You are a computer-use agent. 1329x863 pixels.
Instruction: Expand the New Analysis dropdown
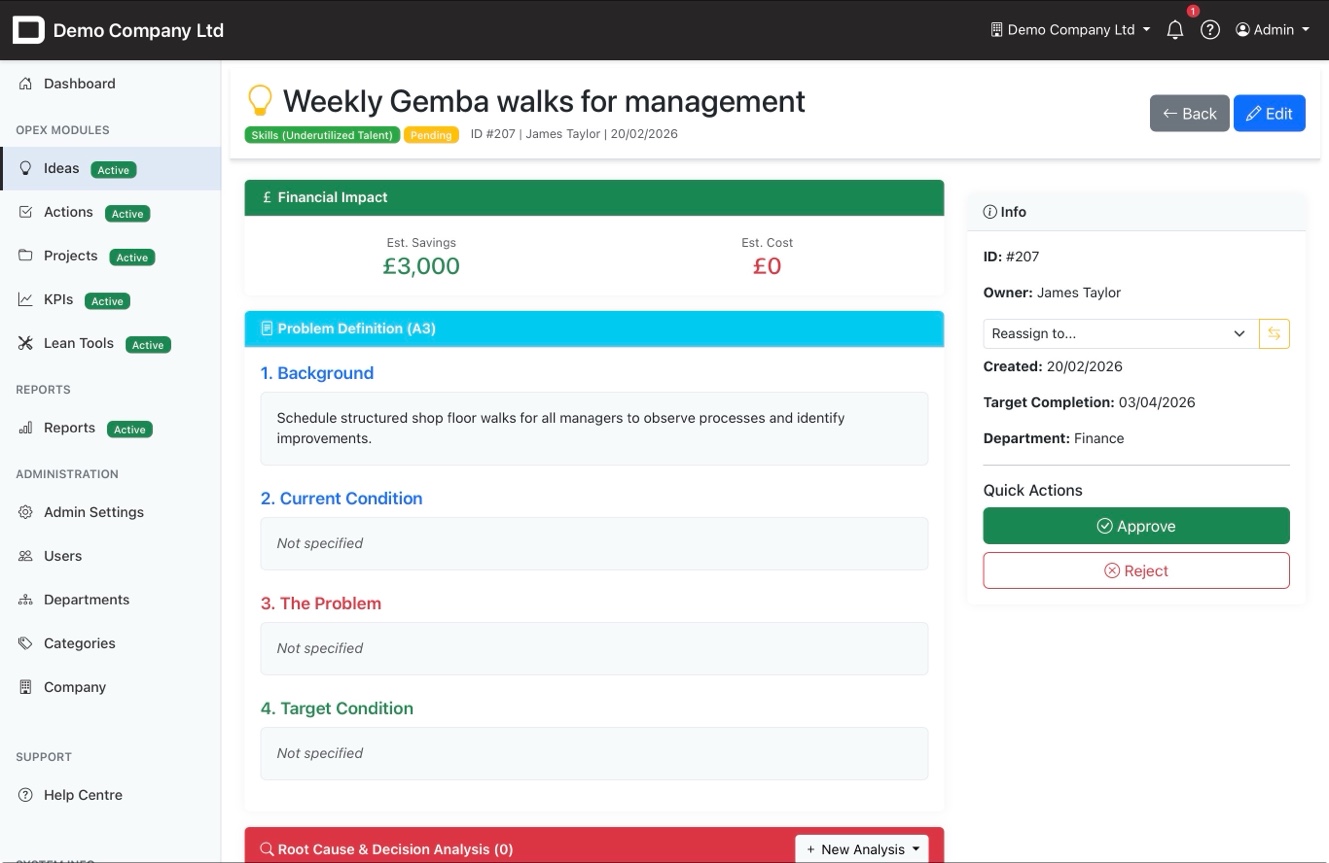pos(862,849)
